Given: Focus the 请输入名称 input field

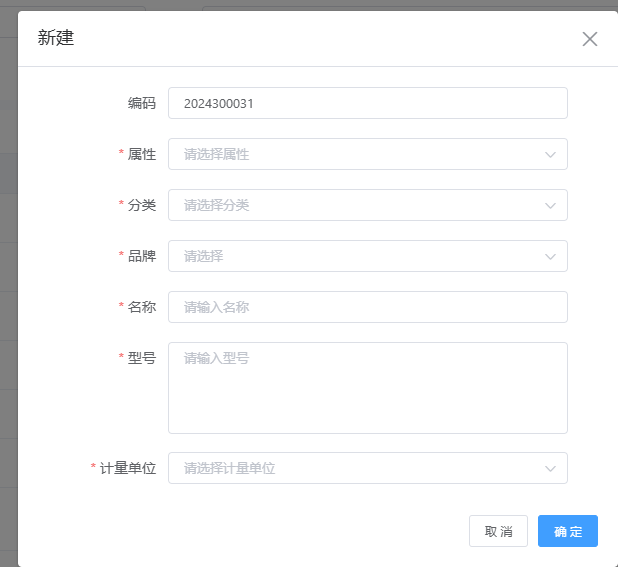Looking at the screenshot, I should point(367,307).
